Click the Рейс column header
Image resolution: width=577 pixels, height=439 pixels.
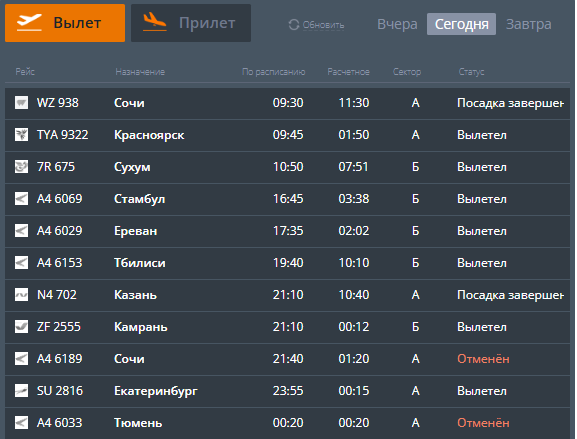tap(25, 72)
